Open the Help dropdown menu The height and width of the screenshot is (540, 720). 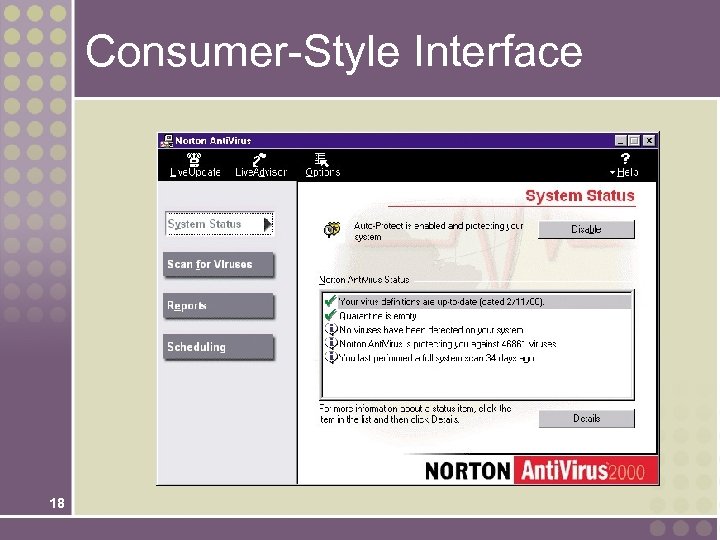(624, 165)
